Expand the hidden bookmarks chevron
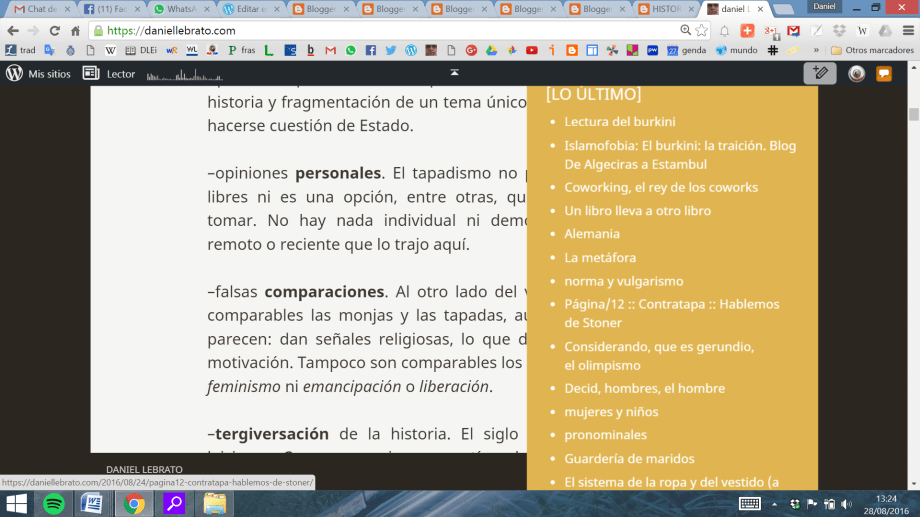 point(816,50)
